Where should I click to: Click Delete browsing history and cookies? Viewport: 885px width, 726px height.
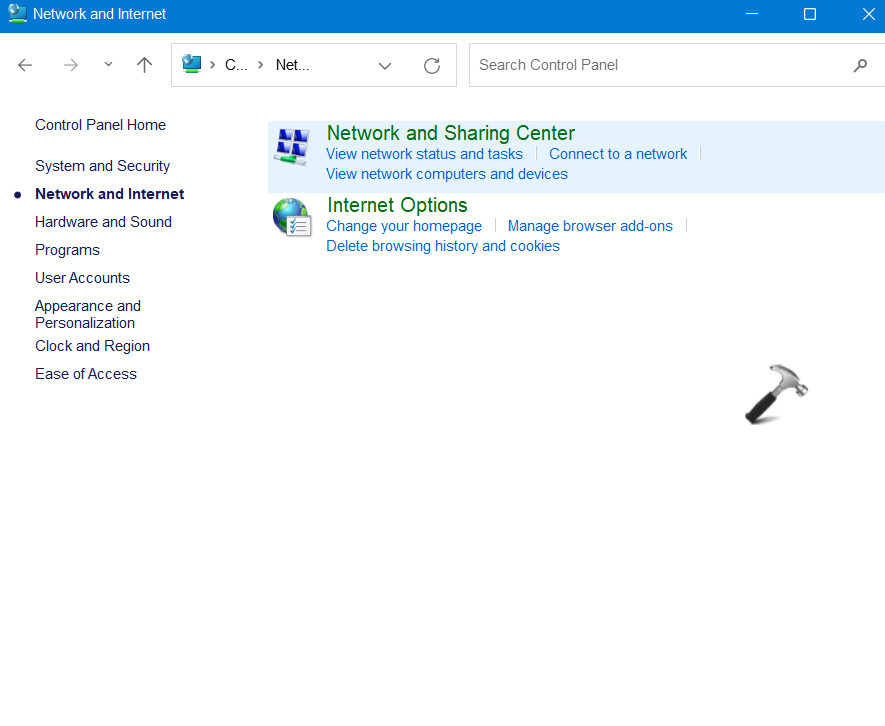[x=443, y=246]
